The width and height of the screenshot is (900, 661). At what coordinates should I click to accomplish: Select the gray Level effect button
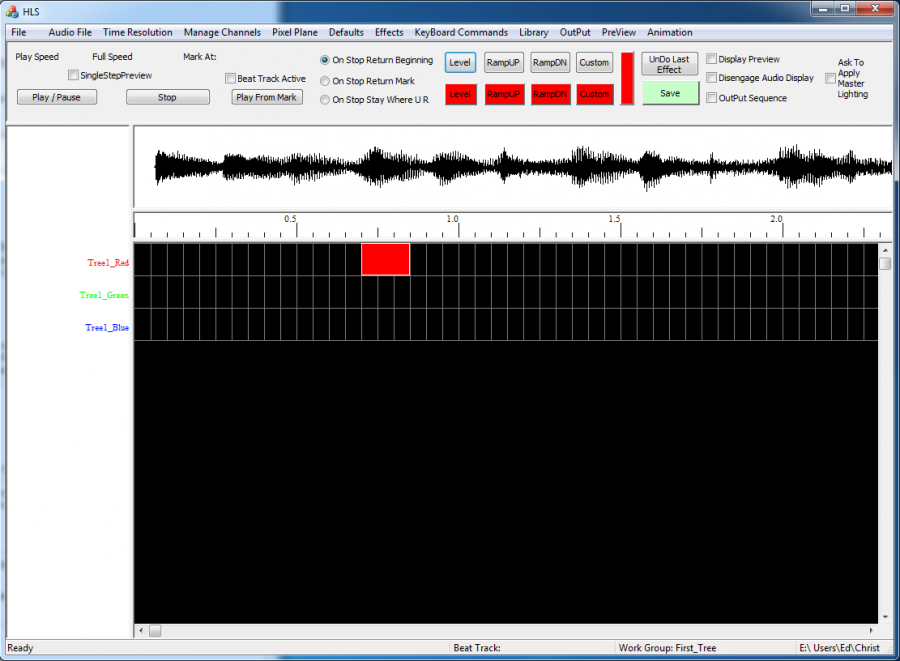click(x=461, y=63)
